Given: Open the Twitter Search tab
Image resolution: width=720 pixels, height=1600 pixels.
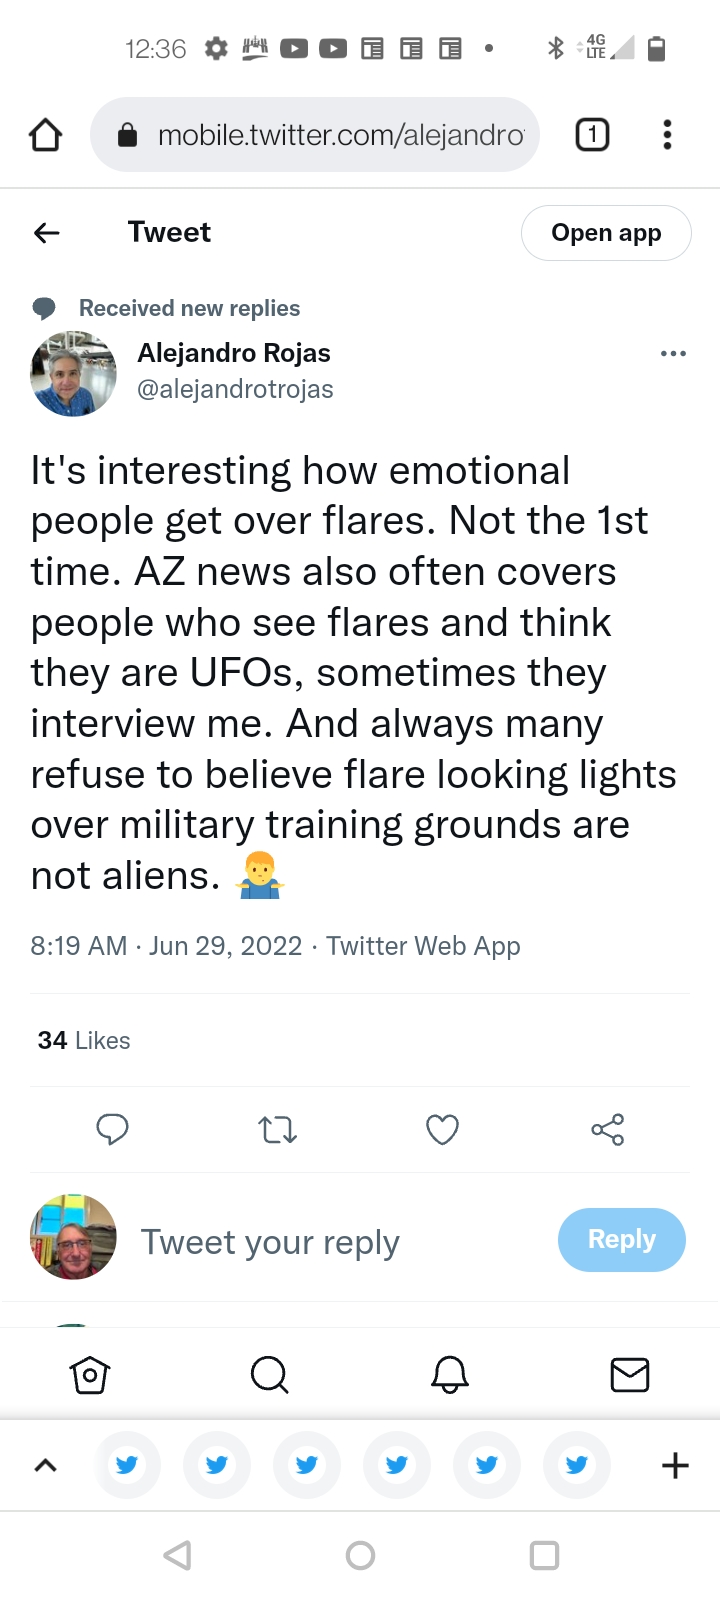Looking at the screenshot, I should (x=269, y=1375).
